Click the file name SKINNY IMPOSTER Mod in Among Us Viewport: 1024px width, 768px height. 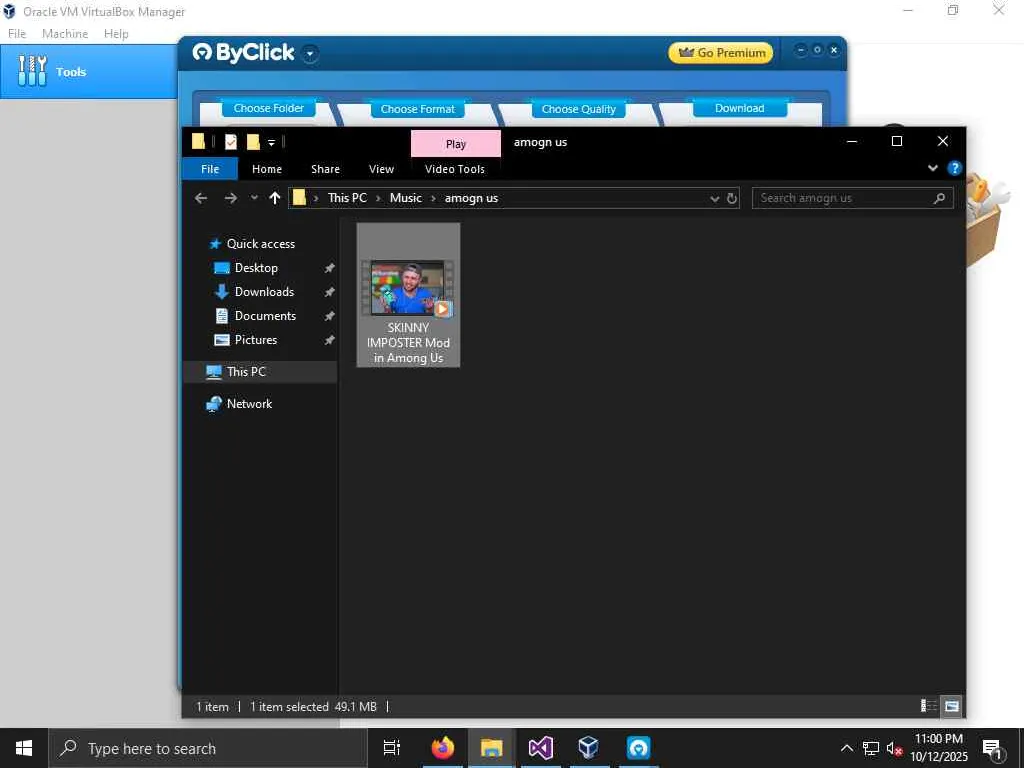point(408,343)
